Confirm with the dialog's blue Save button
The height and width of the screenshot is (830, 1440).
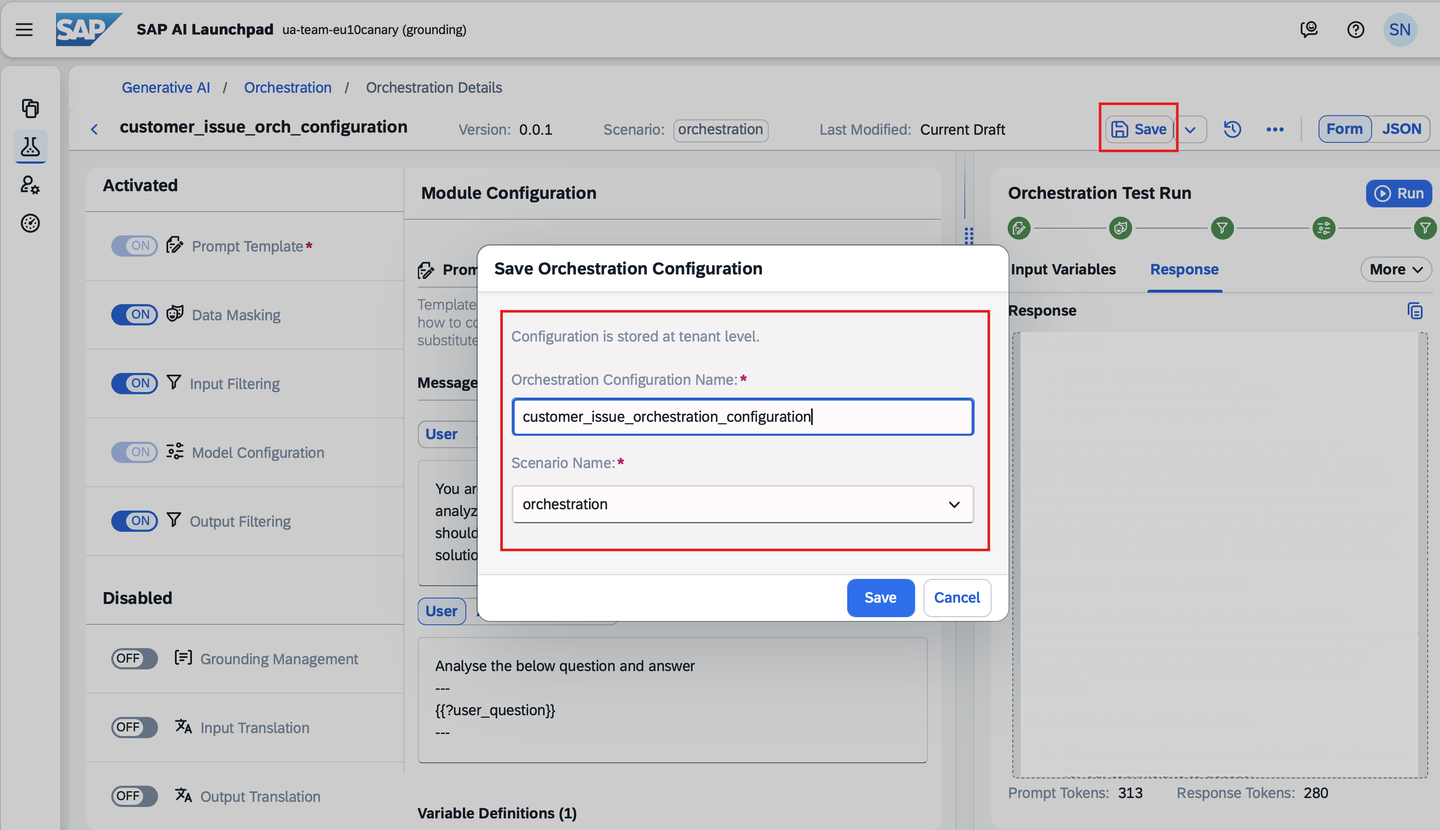880,597
